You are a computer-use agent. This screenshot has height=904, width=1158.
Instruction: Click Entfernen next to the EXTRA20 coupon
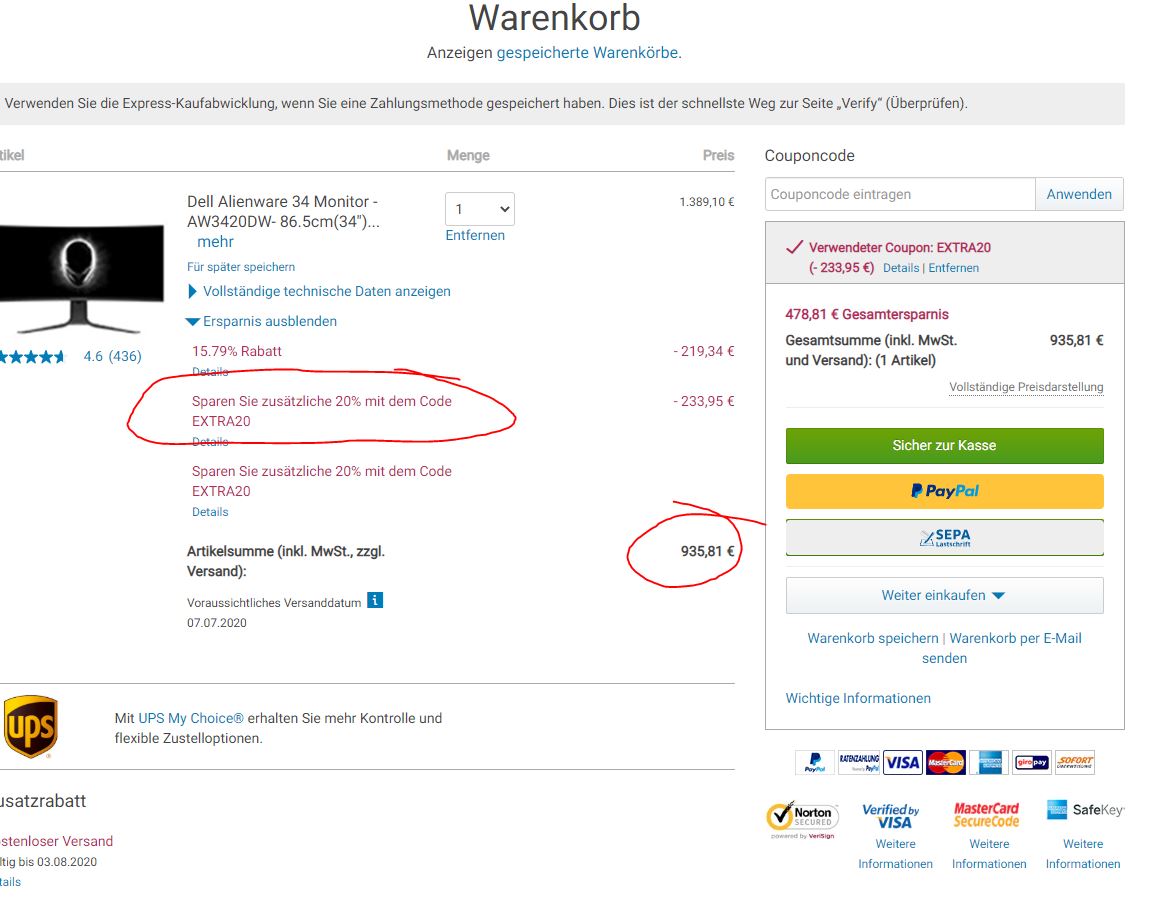click(x=953, y=268)
